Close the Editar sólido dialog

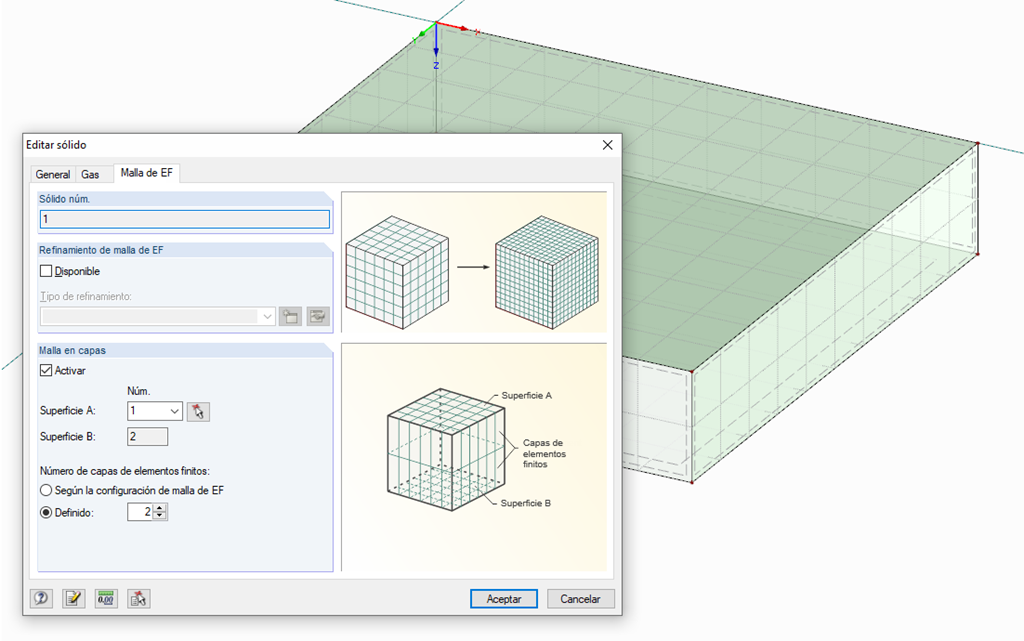pyautogui.click(x=607, y=145)
